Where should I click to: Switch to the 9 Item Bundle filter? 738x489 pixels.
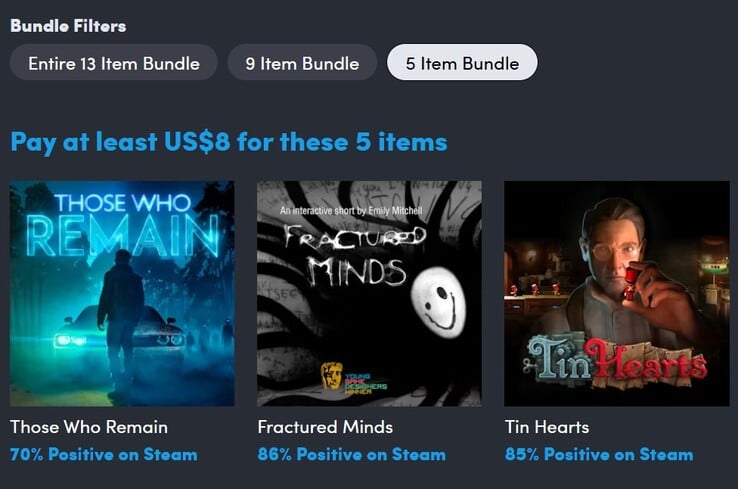302,63
